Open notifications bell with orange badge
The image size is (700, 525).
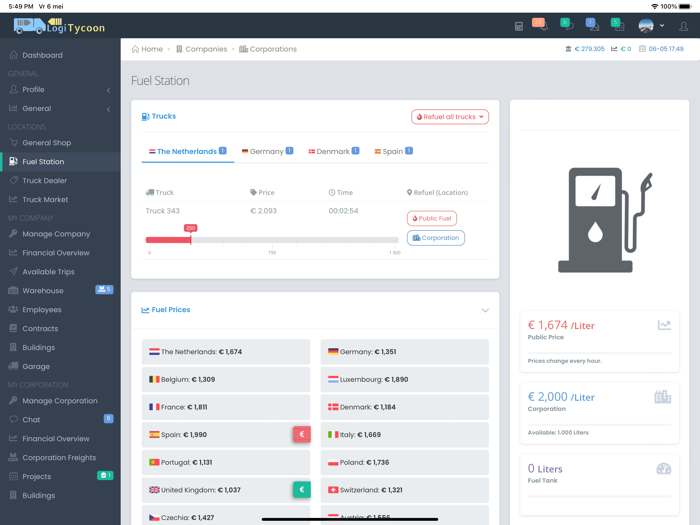(x=540, y=24)
